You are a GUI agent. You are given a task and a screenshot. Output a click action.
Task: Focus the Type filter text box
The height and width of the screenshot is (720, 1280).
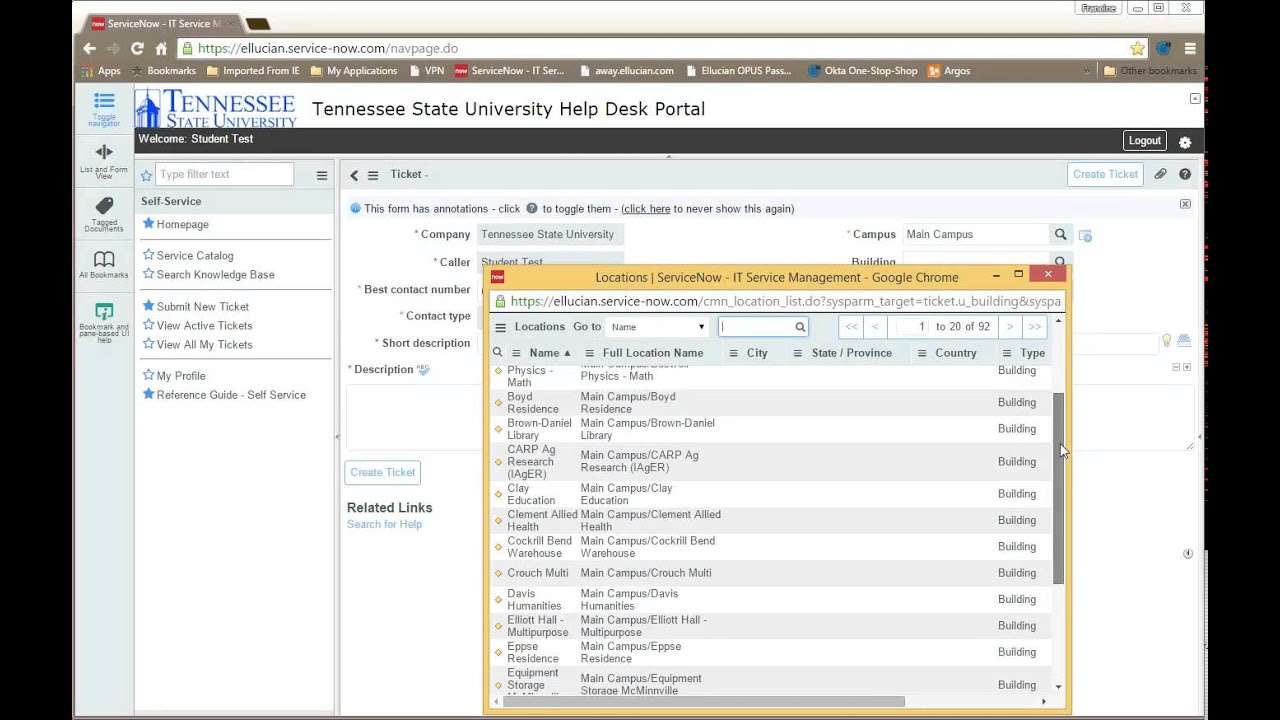[x=225, y=174]
